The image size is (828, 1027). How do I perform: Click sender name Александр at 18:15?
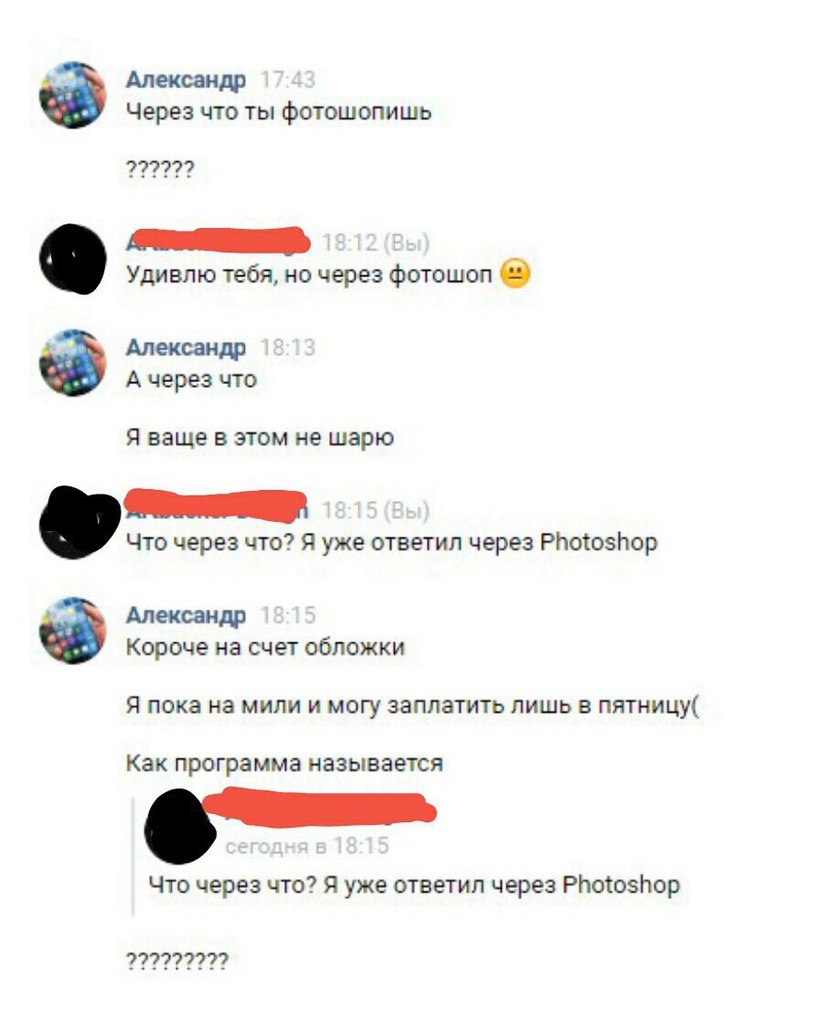pos(186,614)
